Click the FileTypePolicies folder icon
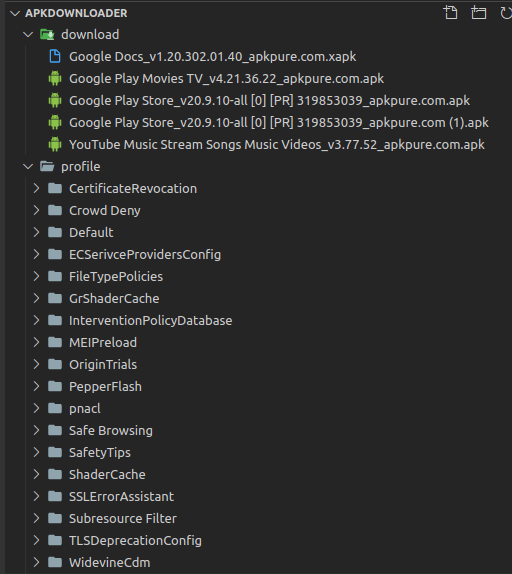 point(55,276)
